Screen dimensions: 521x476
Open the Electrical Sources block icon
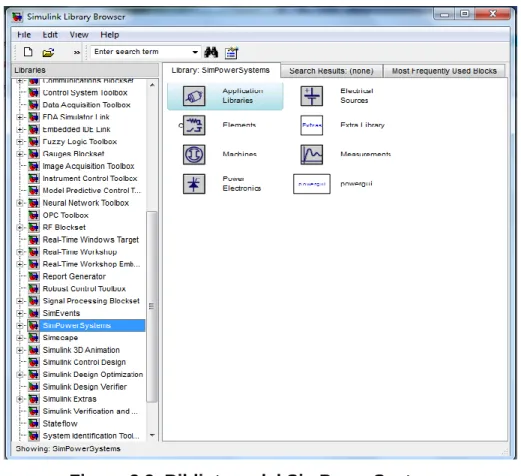[312, 96]
